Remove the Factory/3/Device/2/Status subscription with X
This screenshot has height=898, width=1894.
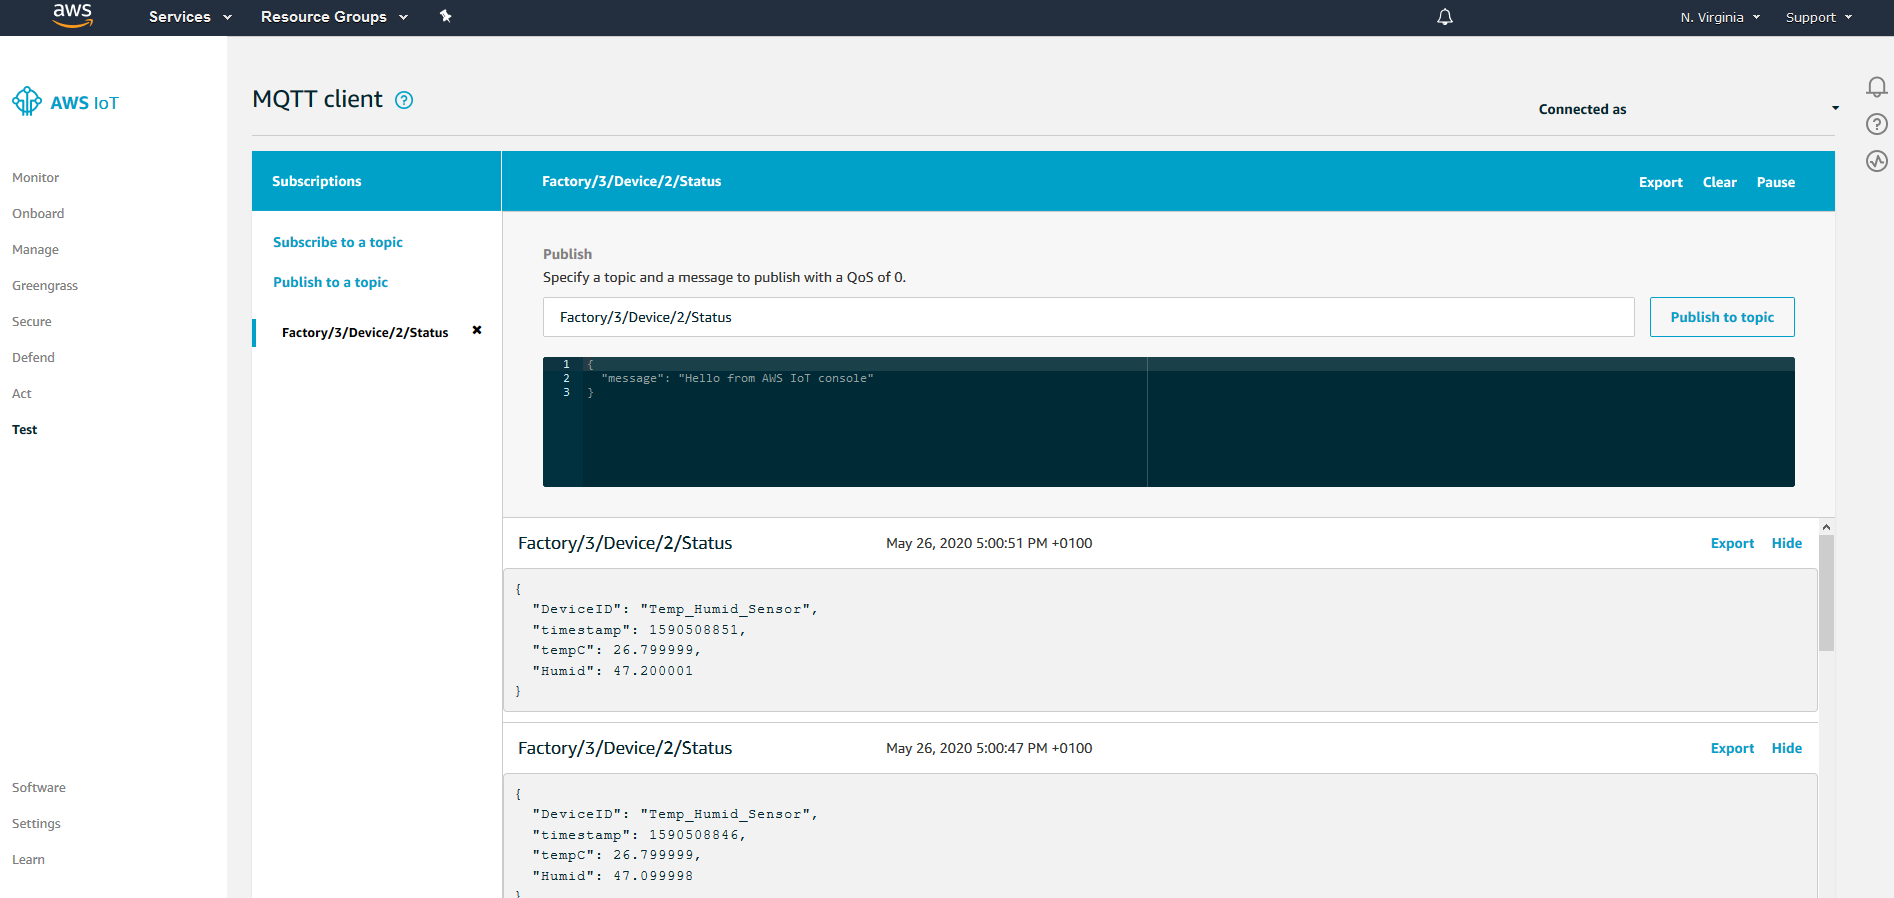[x=477, y=330]
